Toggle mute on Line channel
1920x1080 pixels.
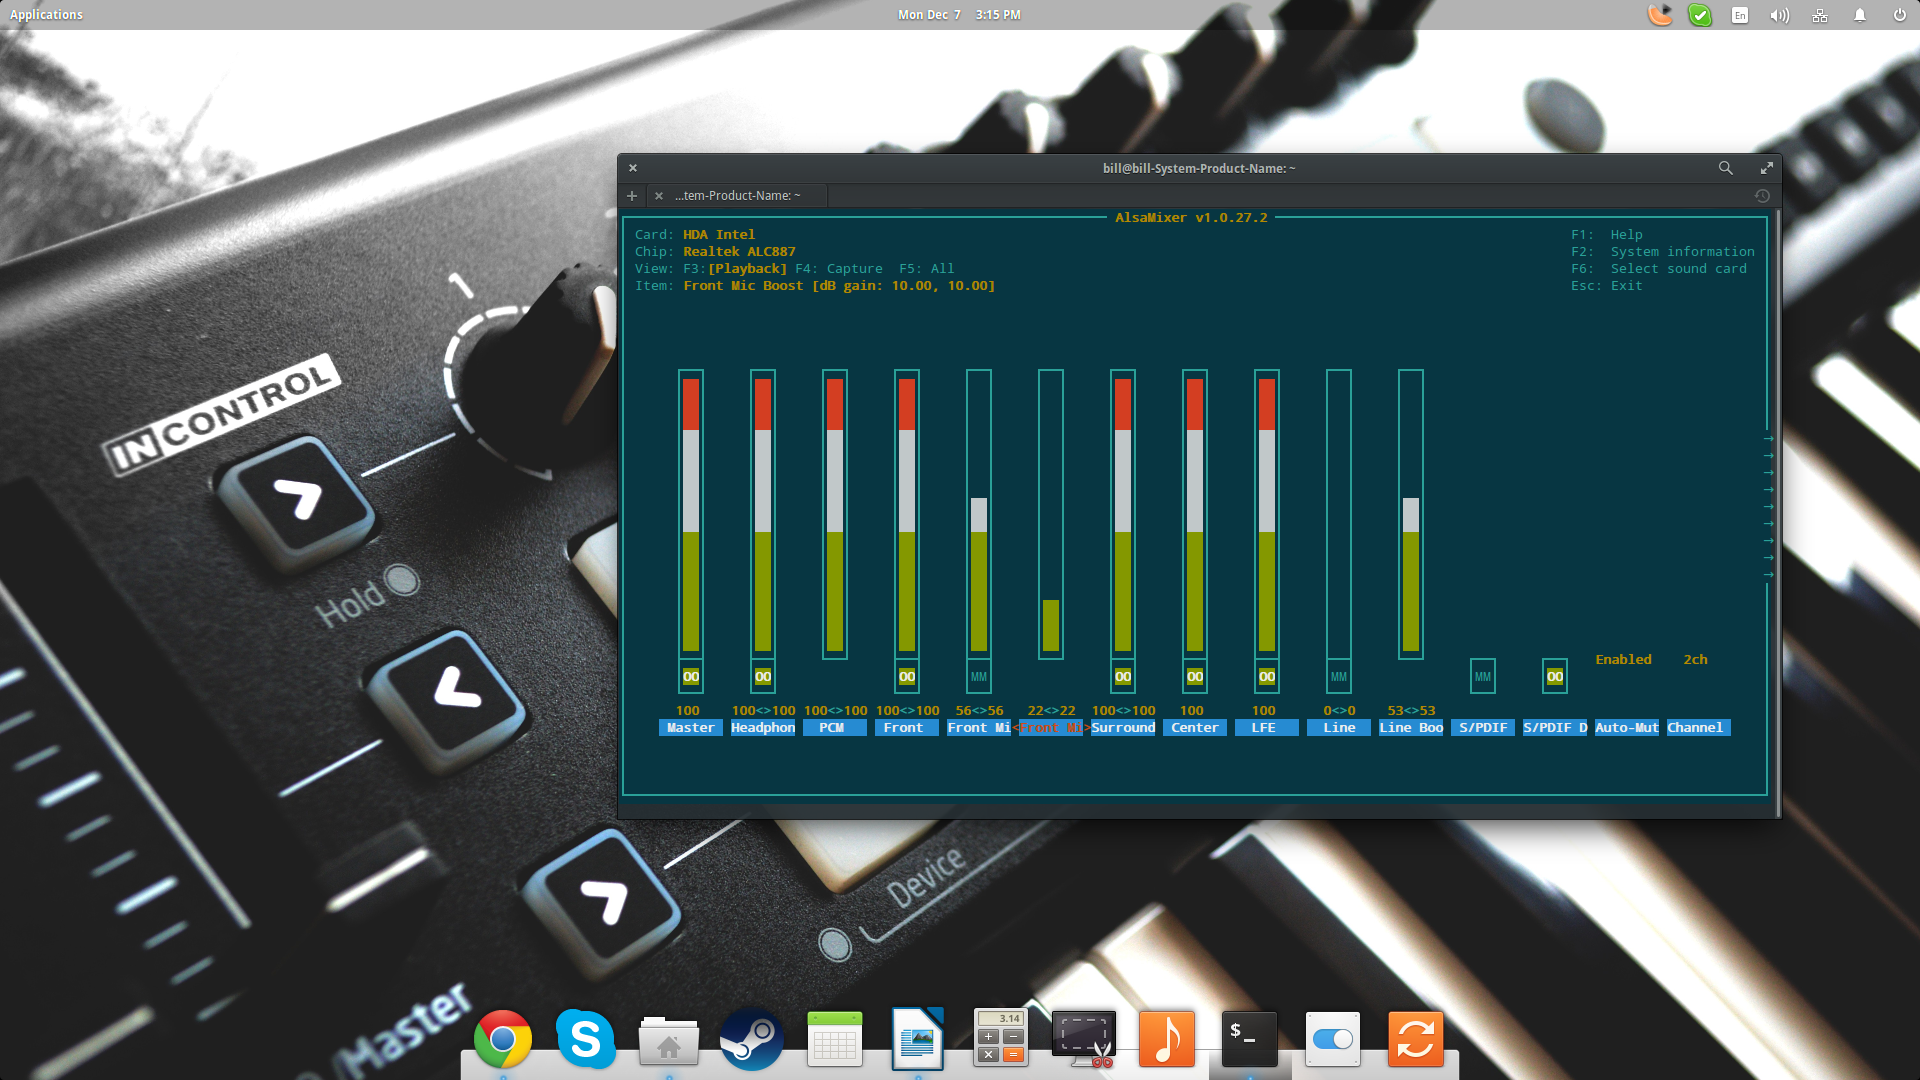(x=1338, y=676)
